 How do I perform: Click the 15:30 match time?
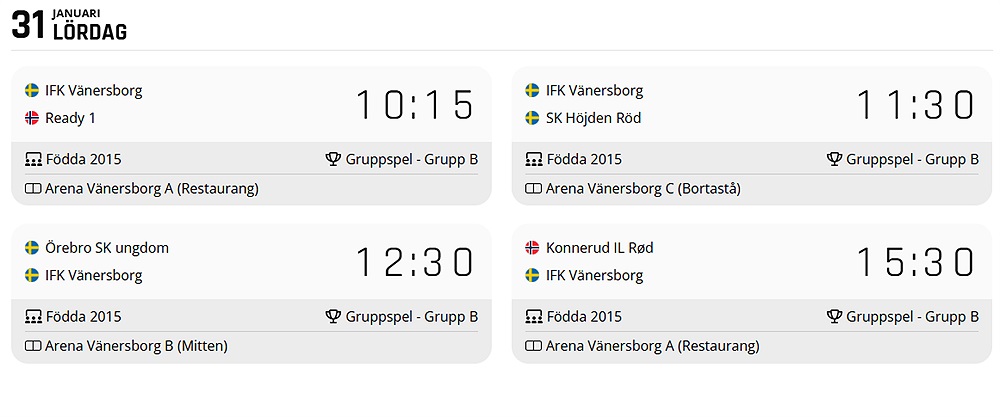(x=915, y=262)
